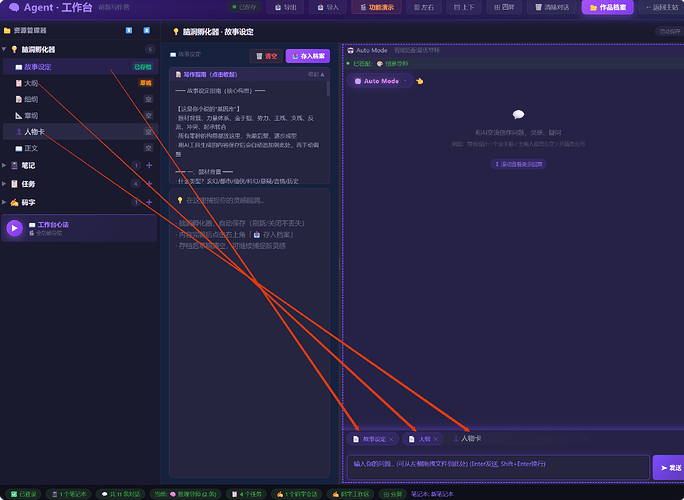Click the 清除对话 clear chat button
This screenshot has width=684, height=500.
pyautogui.click(x=552, y=7)
